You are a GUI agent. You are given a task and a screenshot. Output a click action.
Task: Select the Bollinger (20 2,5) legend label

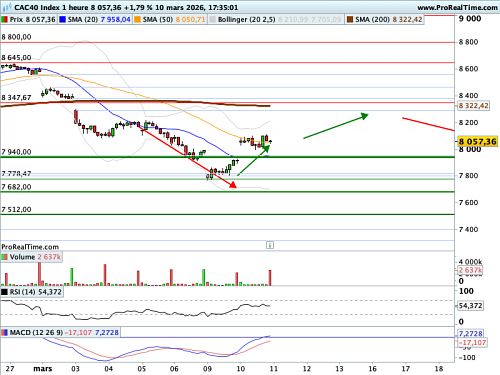246,20
